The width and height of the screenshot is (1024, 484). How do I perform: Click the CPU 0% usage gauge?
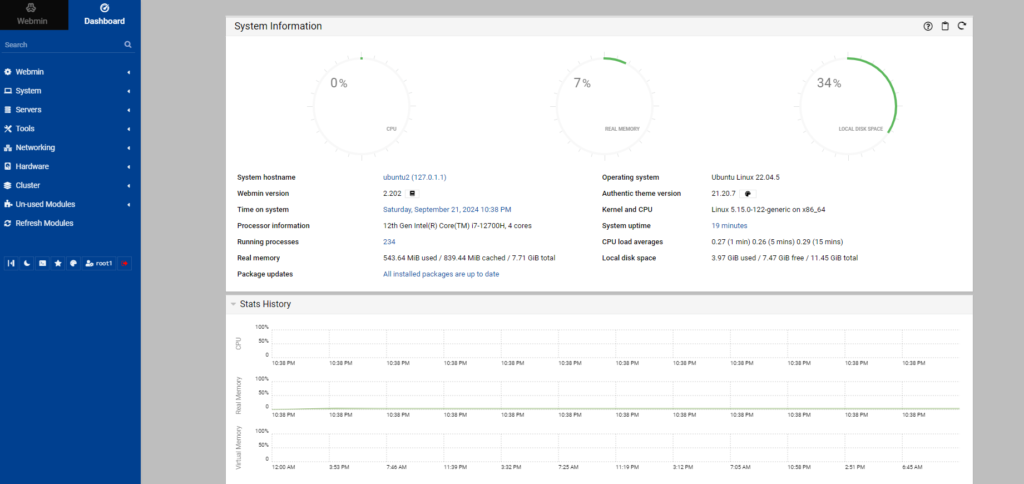(x=361, y=106)
